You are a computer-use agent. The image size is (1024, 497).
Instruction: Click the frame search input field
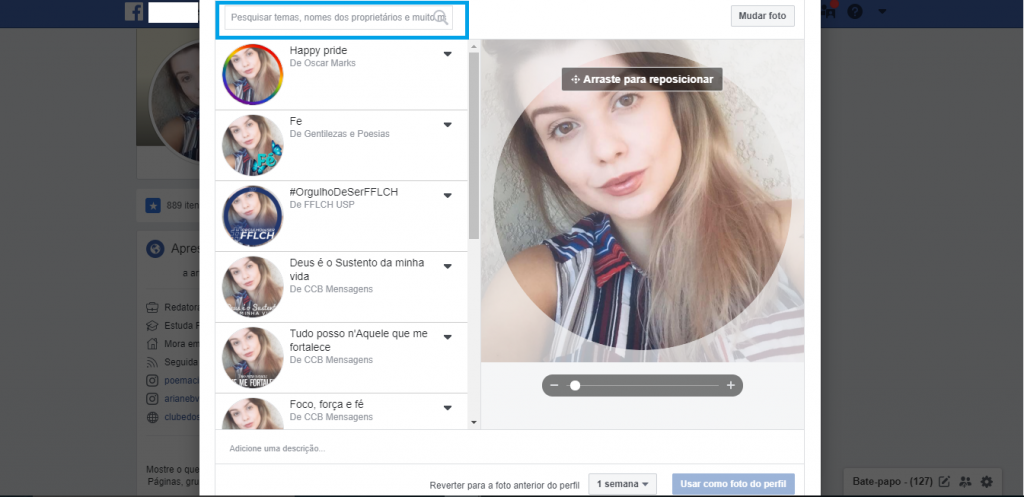pyautogui.click(x=338, y=18)
